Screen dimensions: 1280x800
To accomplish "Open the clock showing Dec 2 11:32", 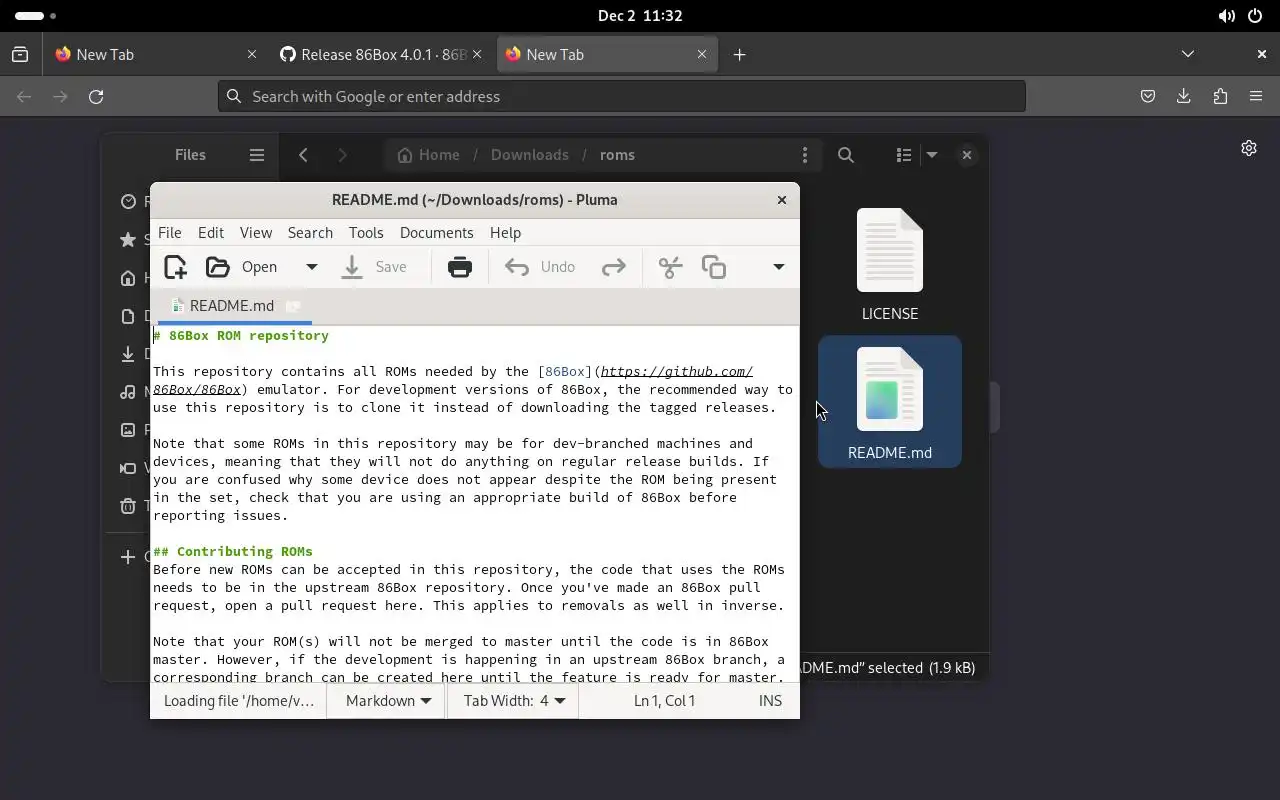I will pos(640,16).
